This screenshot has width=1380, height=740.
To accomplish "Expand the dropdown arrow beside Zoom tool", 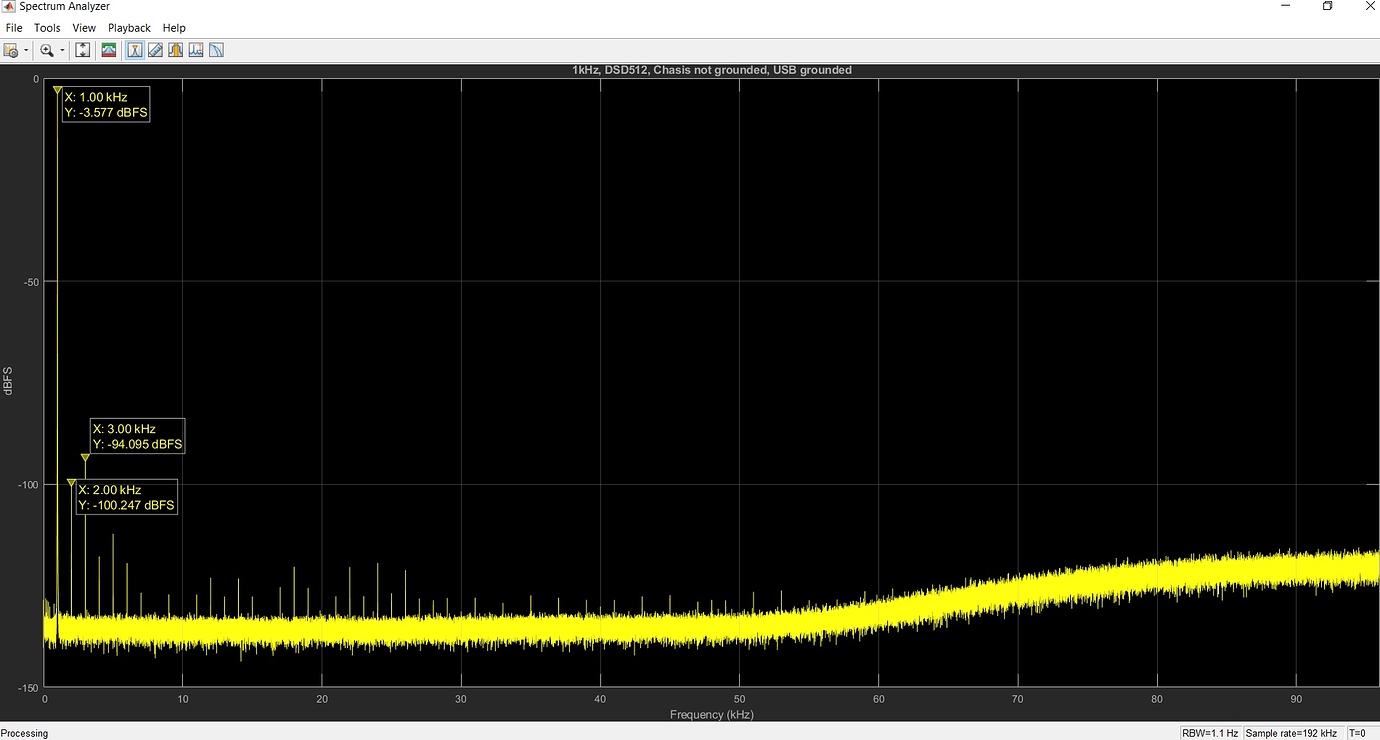I will coord(62,50).
